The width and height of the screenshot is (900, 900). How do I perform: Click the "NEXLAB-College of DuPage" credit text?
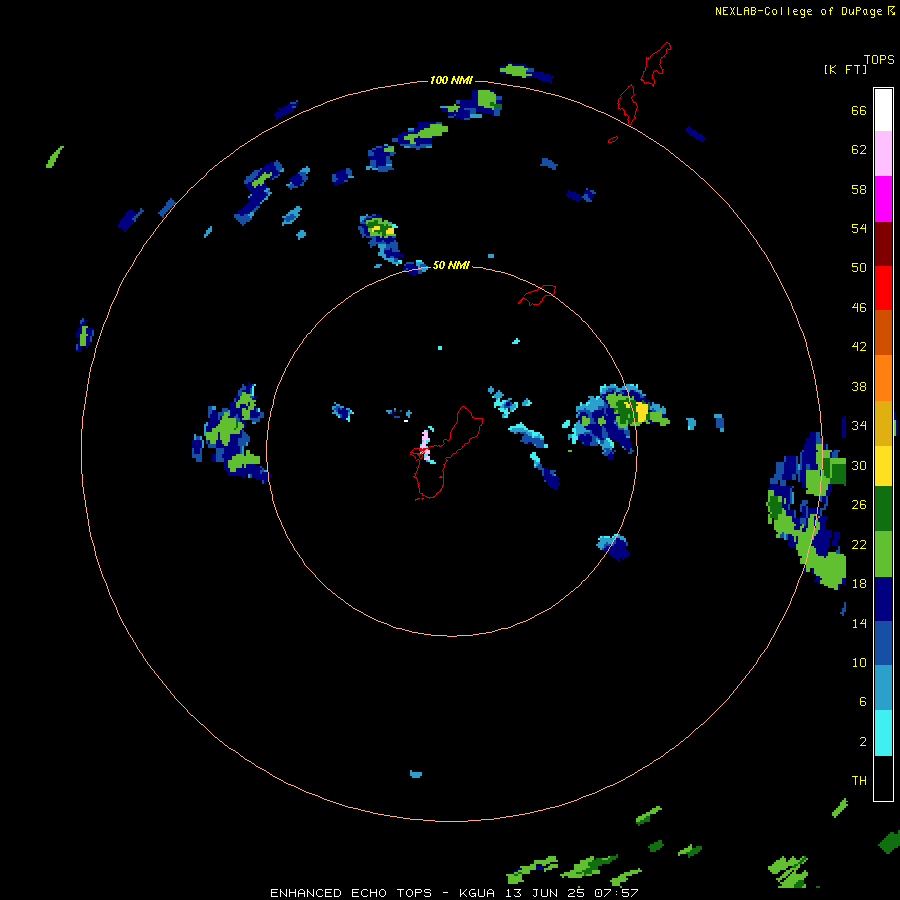798,11
